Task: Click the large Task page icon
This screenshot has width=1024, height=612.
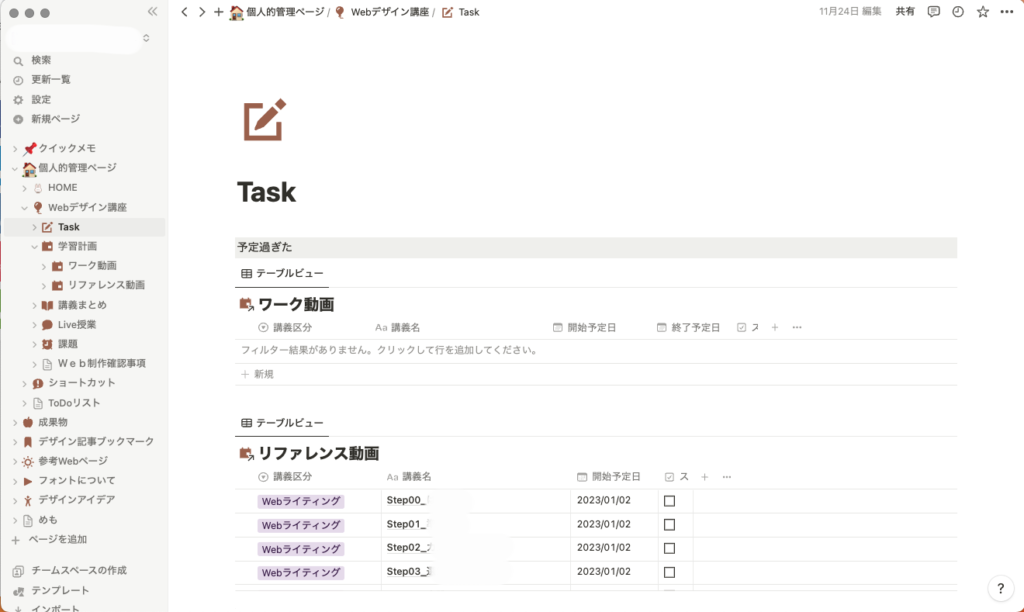Action: (x=265, y=120)
